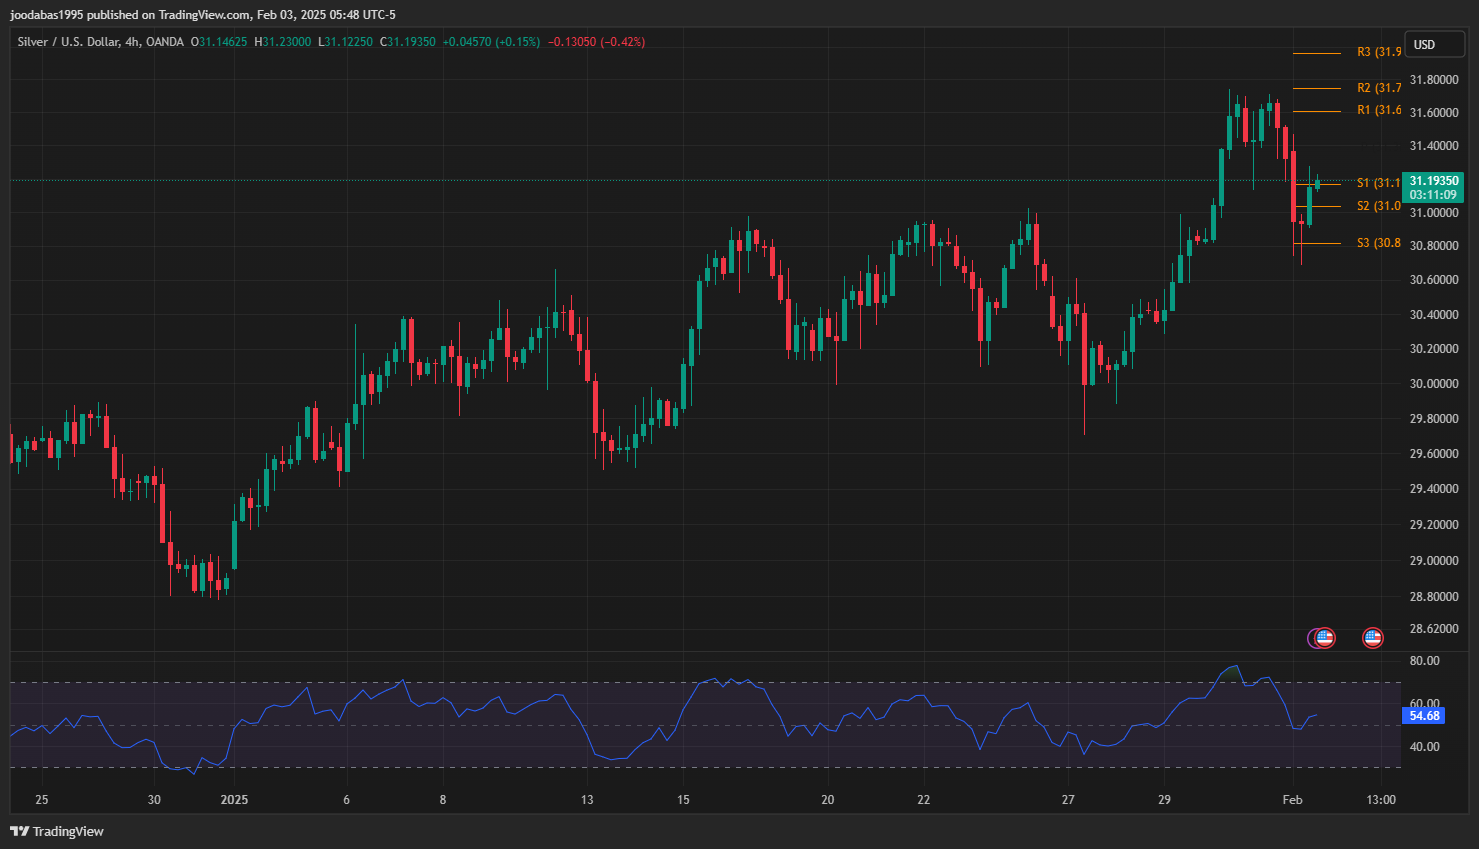Select the S1 pivot level label
This screenshot has width=1479, height=849.
click(1378, 183)
